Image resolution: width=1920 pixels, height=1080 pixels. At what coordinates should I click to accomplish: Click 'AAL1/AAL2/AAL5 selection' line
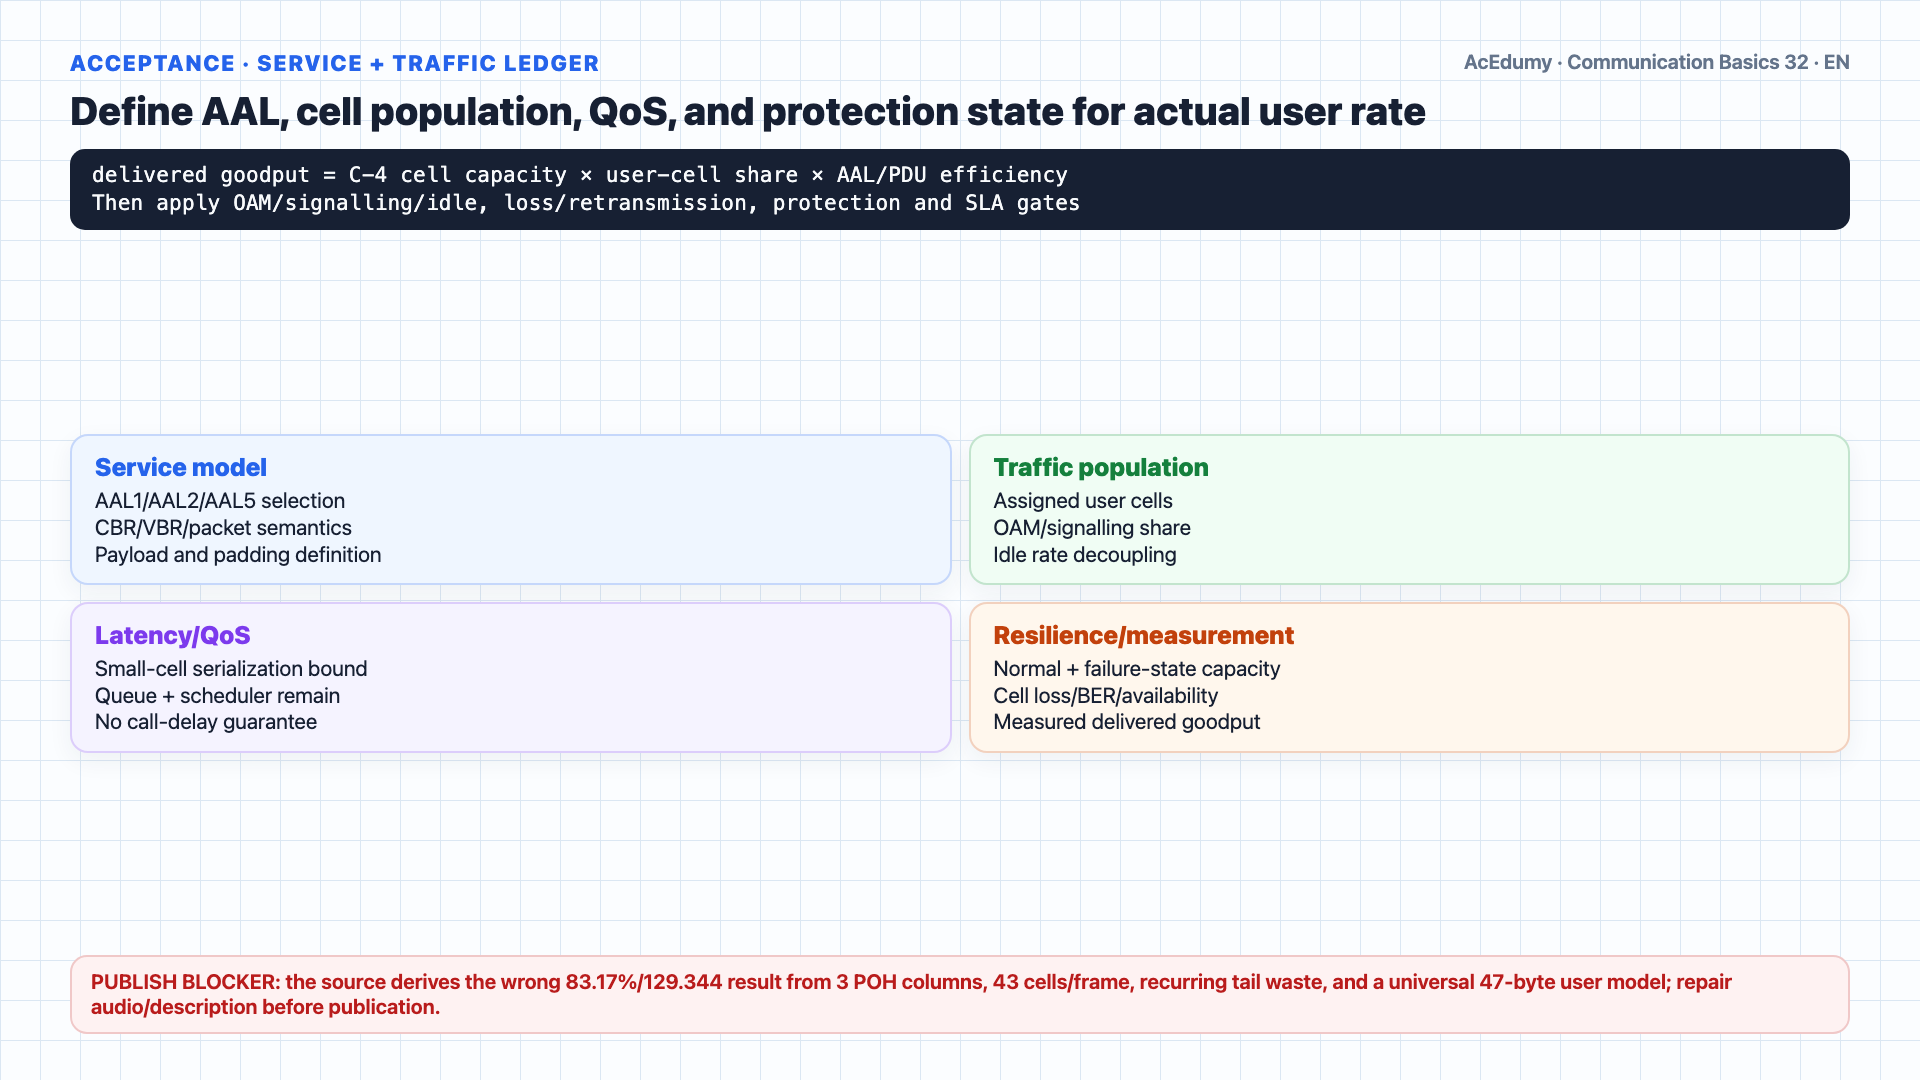pos(220,500)
